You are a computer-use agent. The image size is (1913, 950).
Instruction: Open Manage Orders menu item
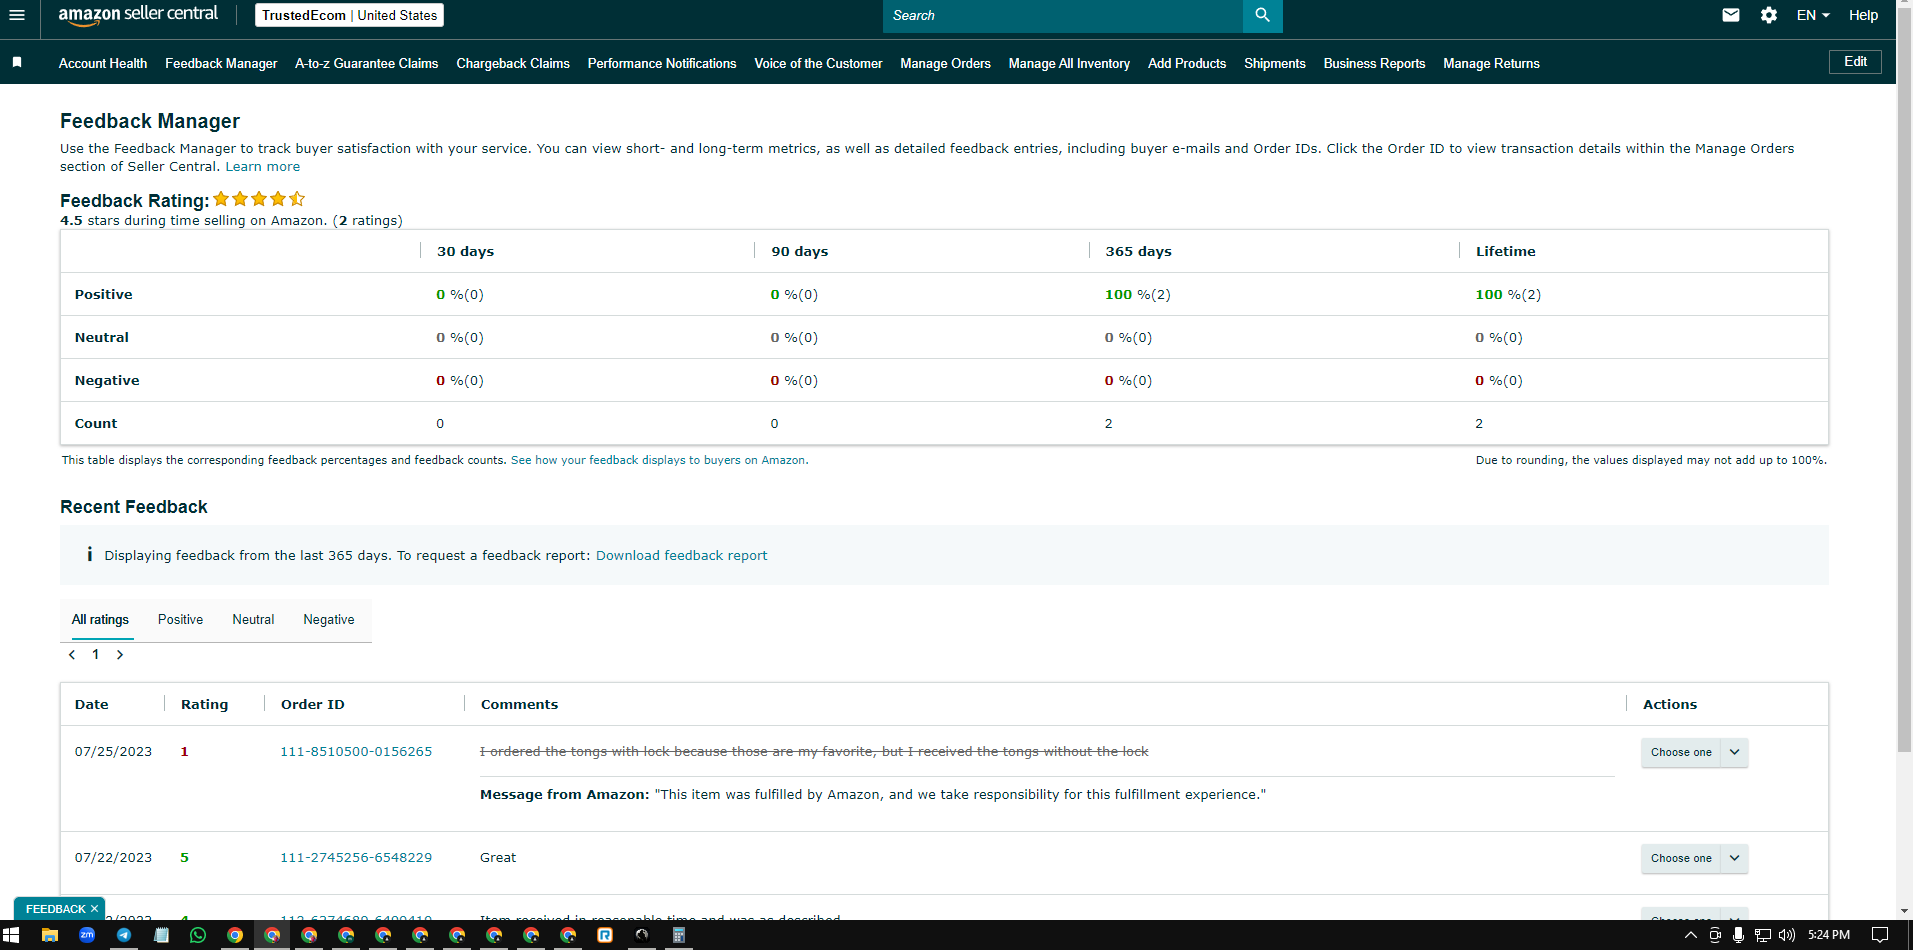[945, 63]
